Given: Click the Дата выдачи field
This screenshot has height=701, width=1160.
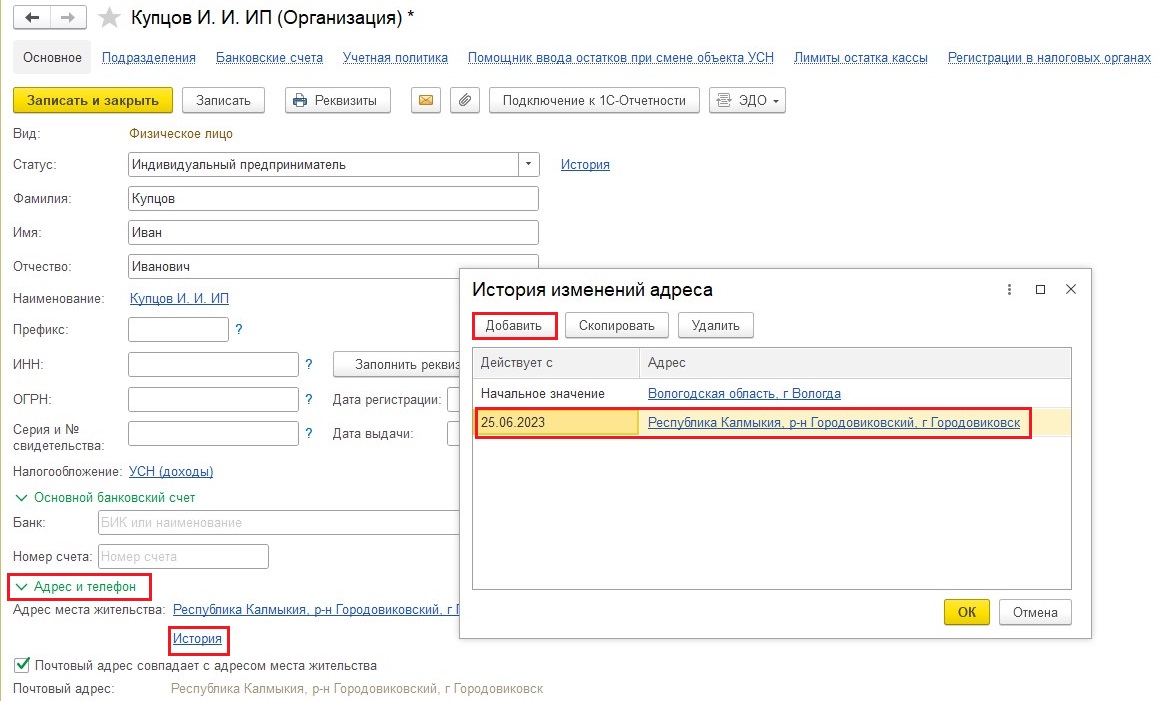Looking at the screenshot, I should tap(453, 434).
